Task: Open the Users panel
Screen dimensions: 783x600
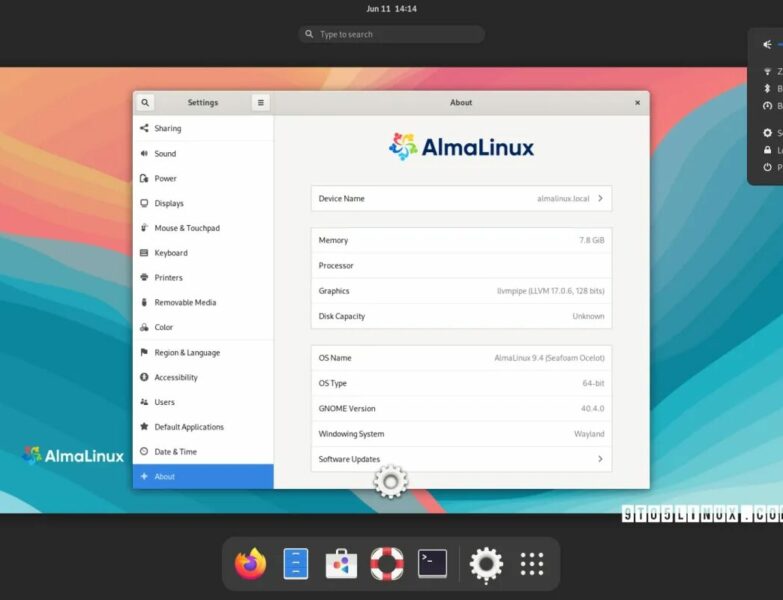Action: [x=203, y=402]
